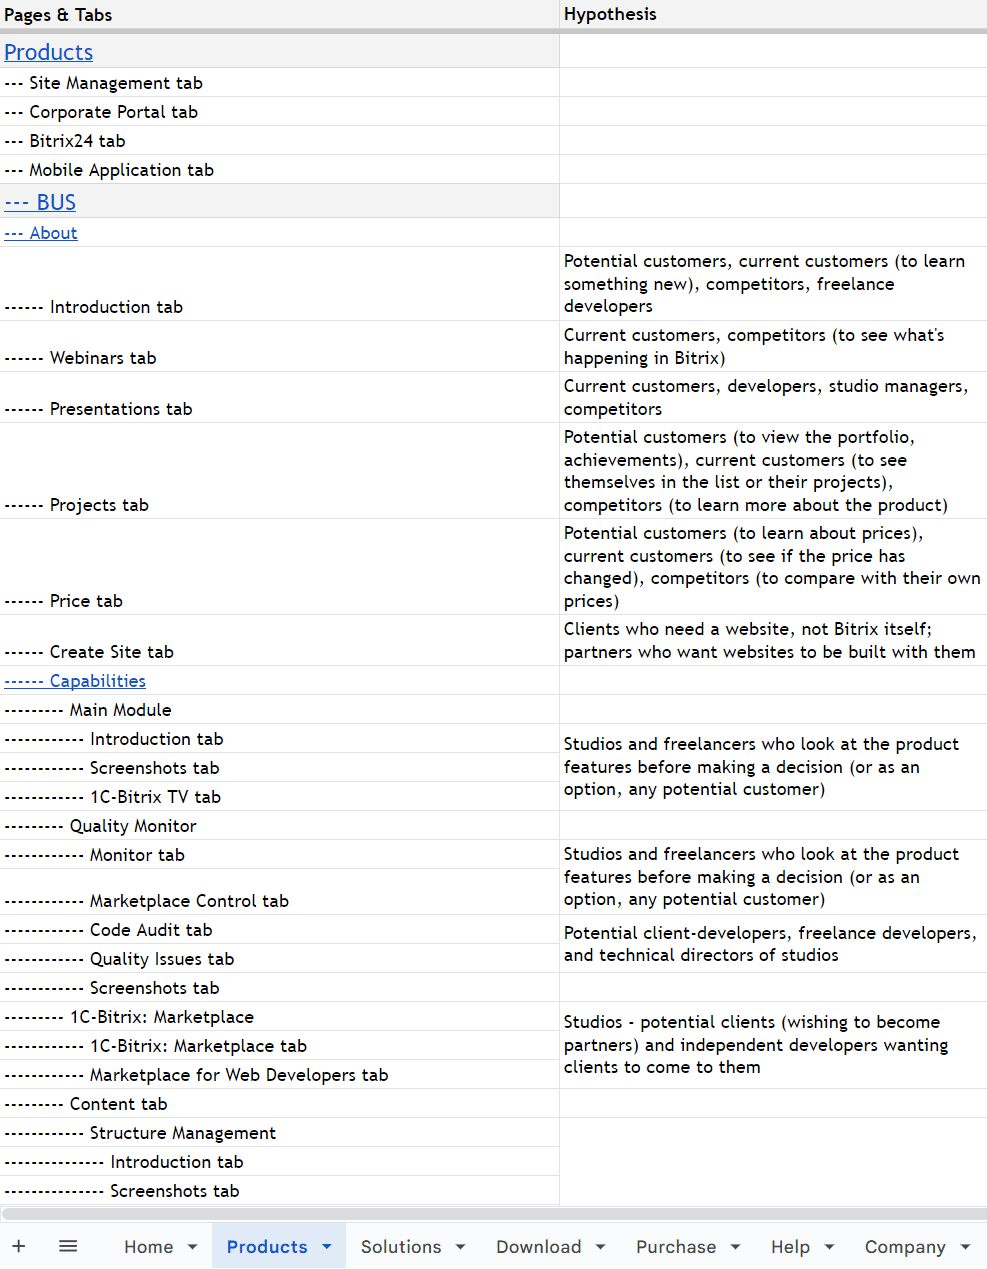Image resolution: width=987 pixels, height=1269 pixels.
Task: Add a new sheet with plus icon
Action: [x=18, y=1246]
